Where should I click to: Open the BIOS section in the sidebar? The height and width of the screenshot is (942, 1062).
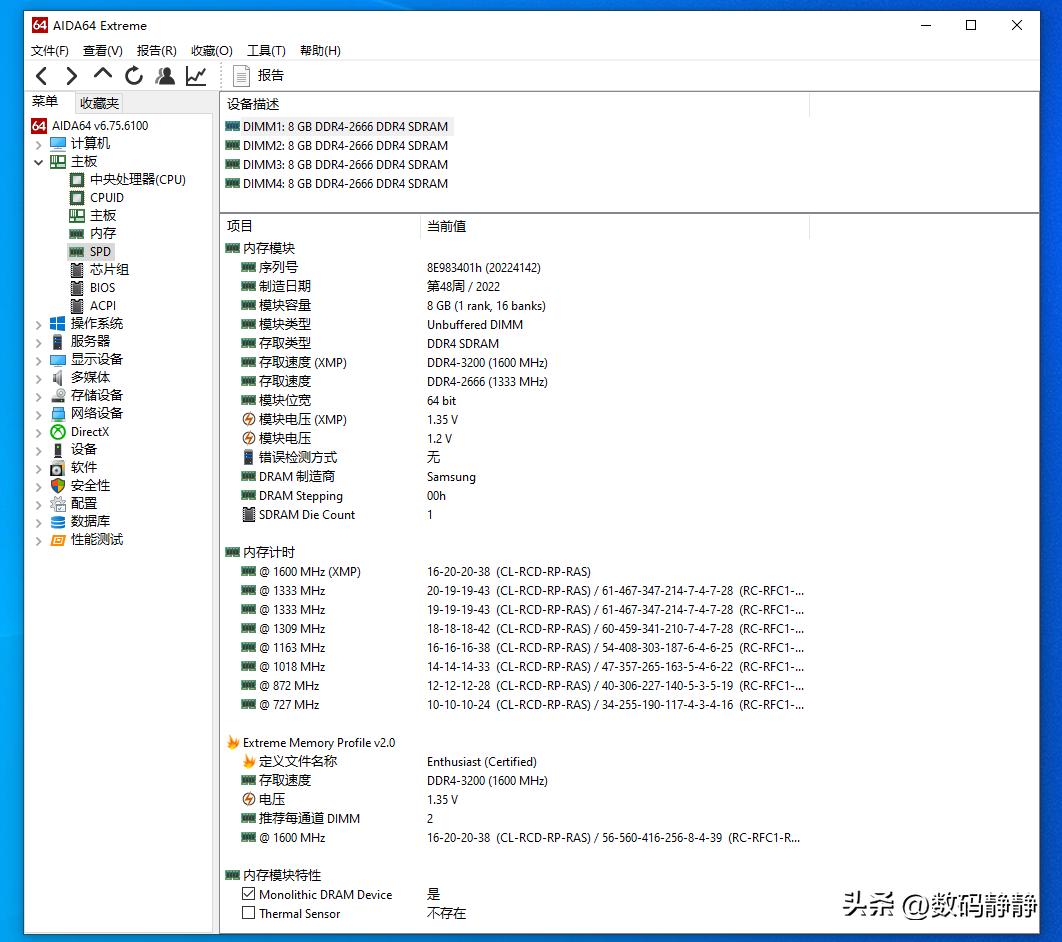tap(99, 287)
